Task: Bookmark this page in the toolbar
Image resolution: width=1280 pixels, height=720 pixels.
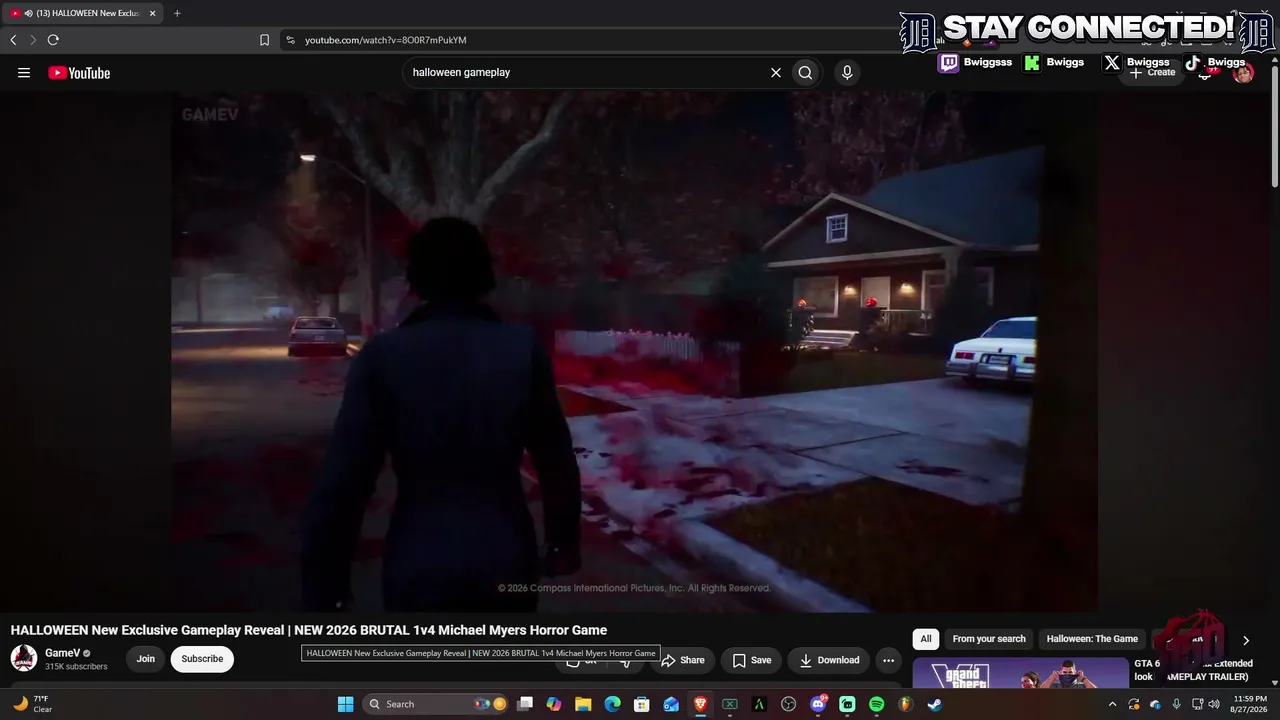Action: (264, 40)
